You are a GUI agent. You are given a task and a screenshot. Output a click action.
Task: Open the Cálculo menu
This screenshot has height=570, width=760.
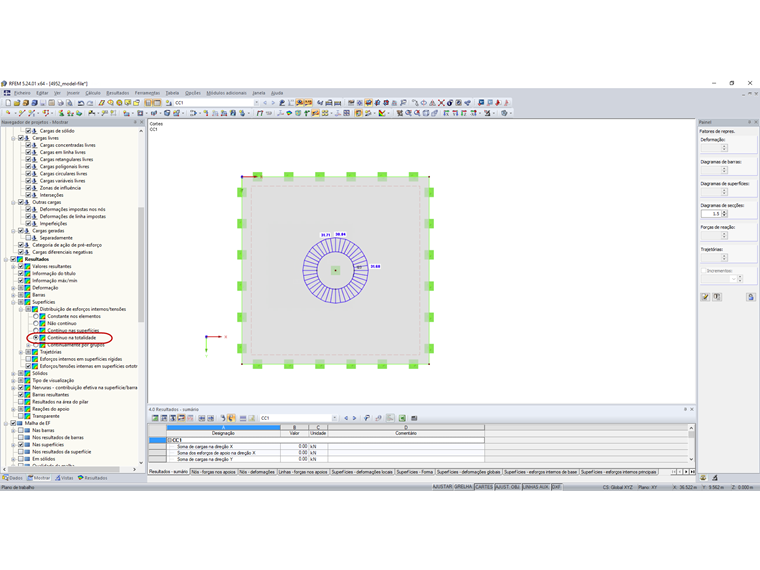pos(93,93)
